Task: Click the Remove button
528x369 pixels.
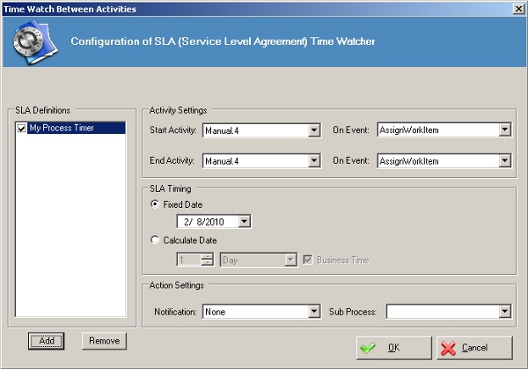Action: [104, 341]
